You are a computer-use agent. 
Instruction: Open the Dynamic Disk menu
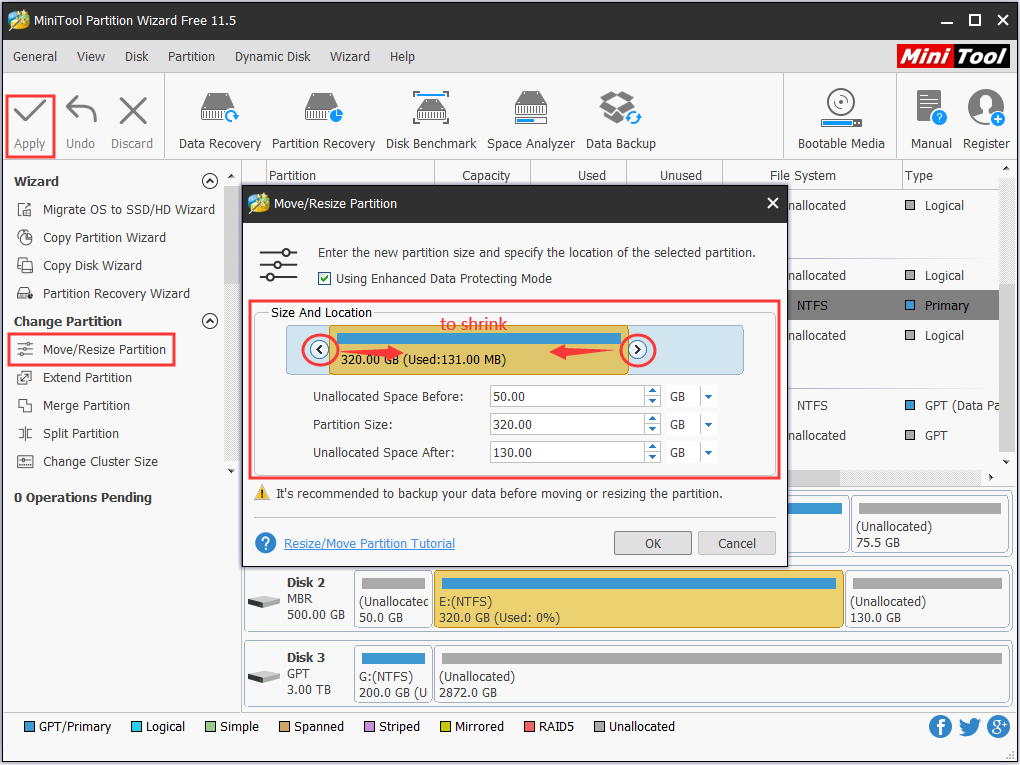pos(273,57)
